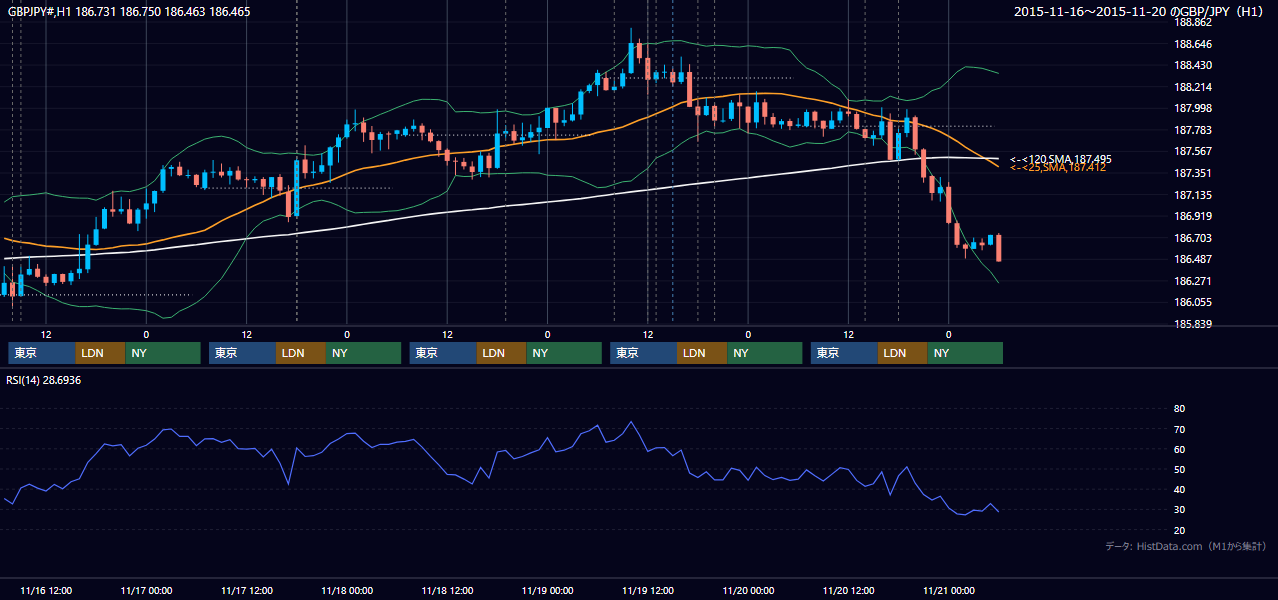
Task: Click the RSI scale value 40
Action: pyautogui.click(x=1179, y=490)
